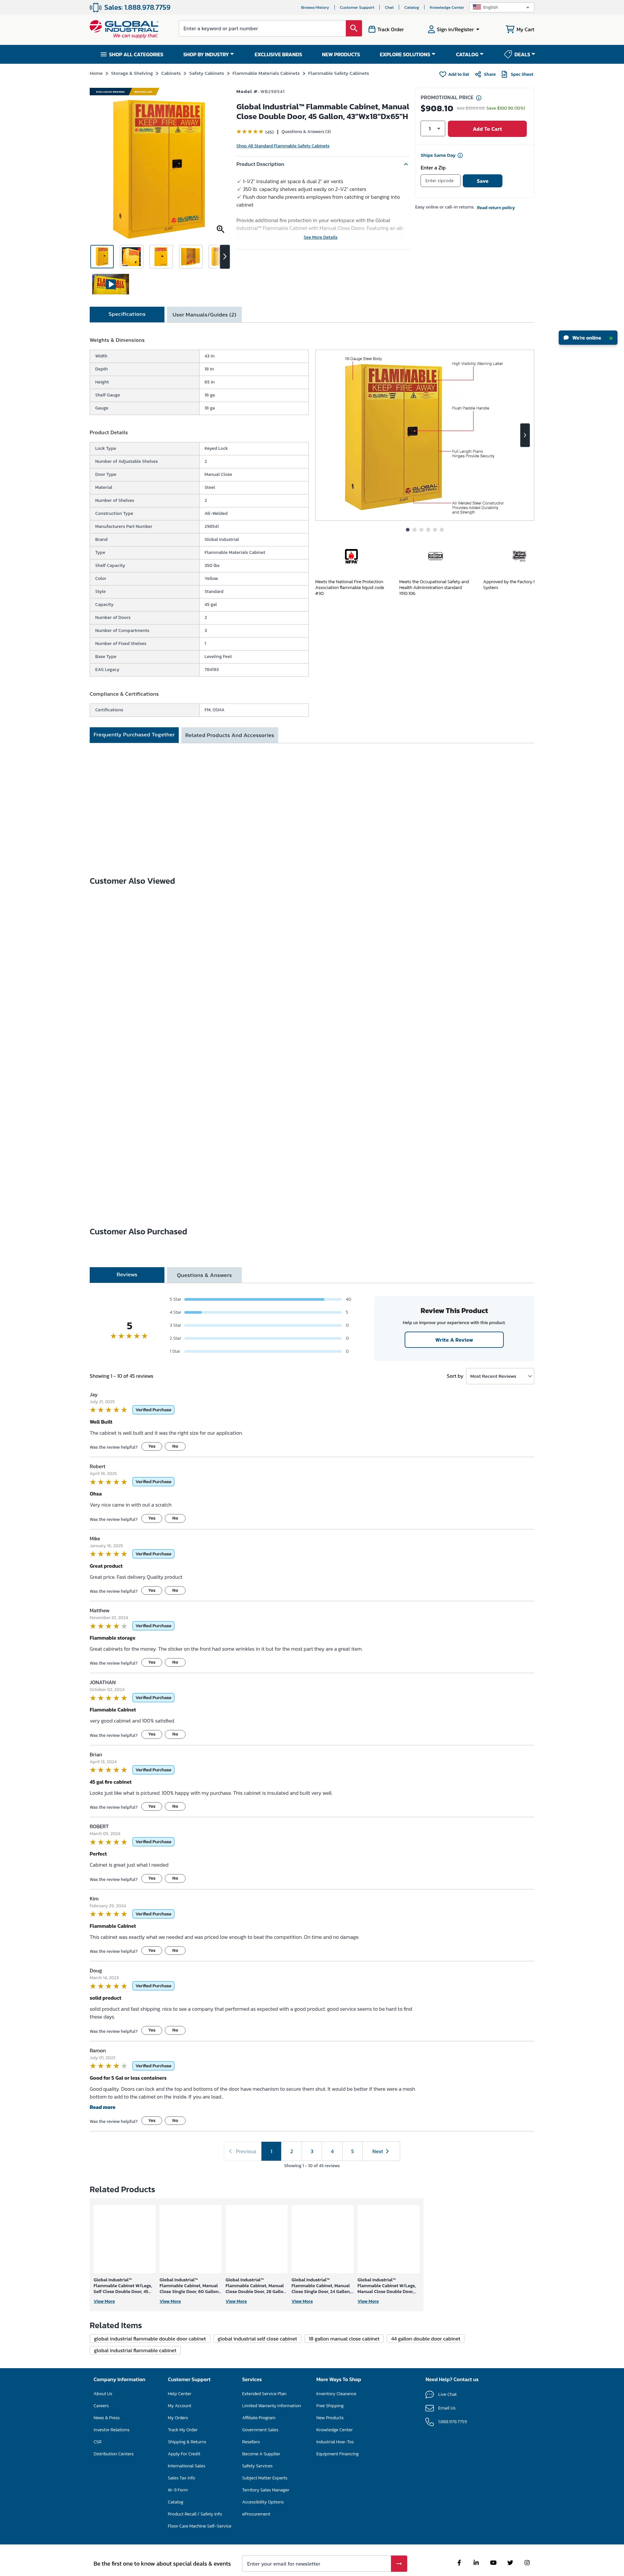
Task: Click the Share icon
Action: [x=478, y=74]
